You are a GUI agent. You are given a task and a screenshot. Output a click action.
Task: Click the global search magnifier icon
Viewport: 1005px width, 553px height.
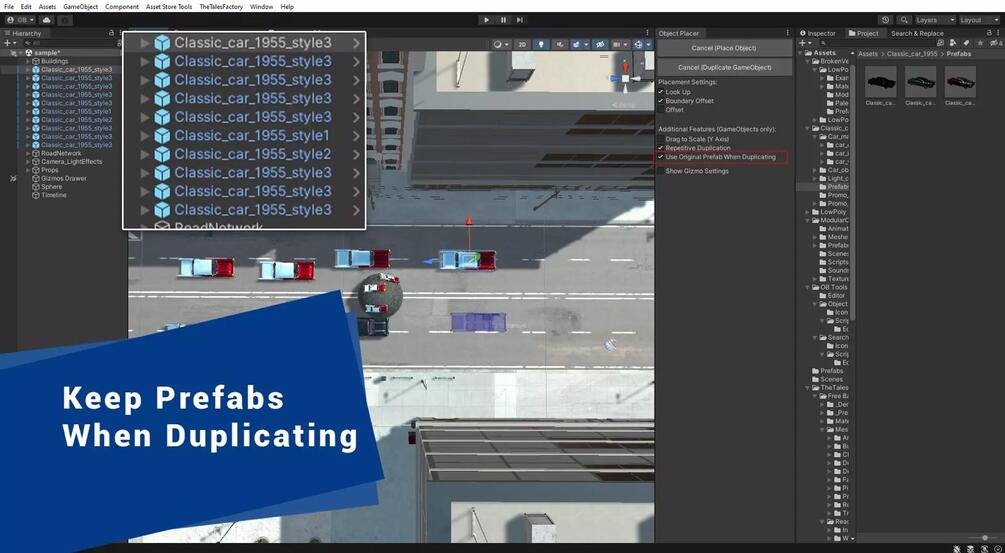point(904,20)
